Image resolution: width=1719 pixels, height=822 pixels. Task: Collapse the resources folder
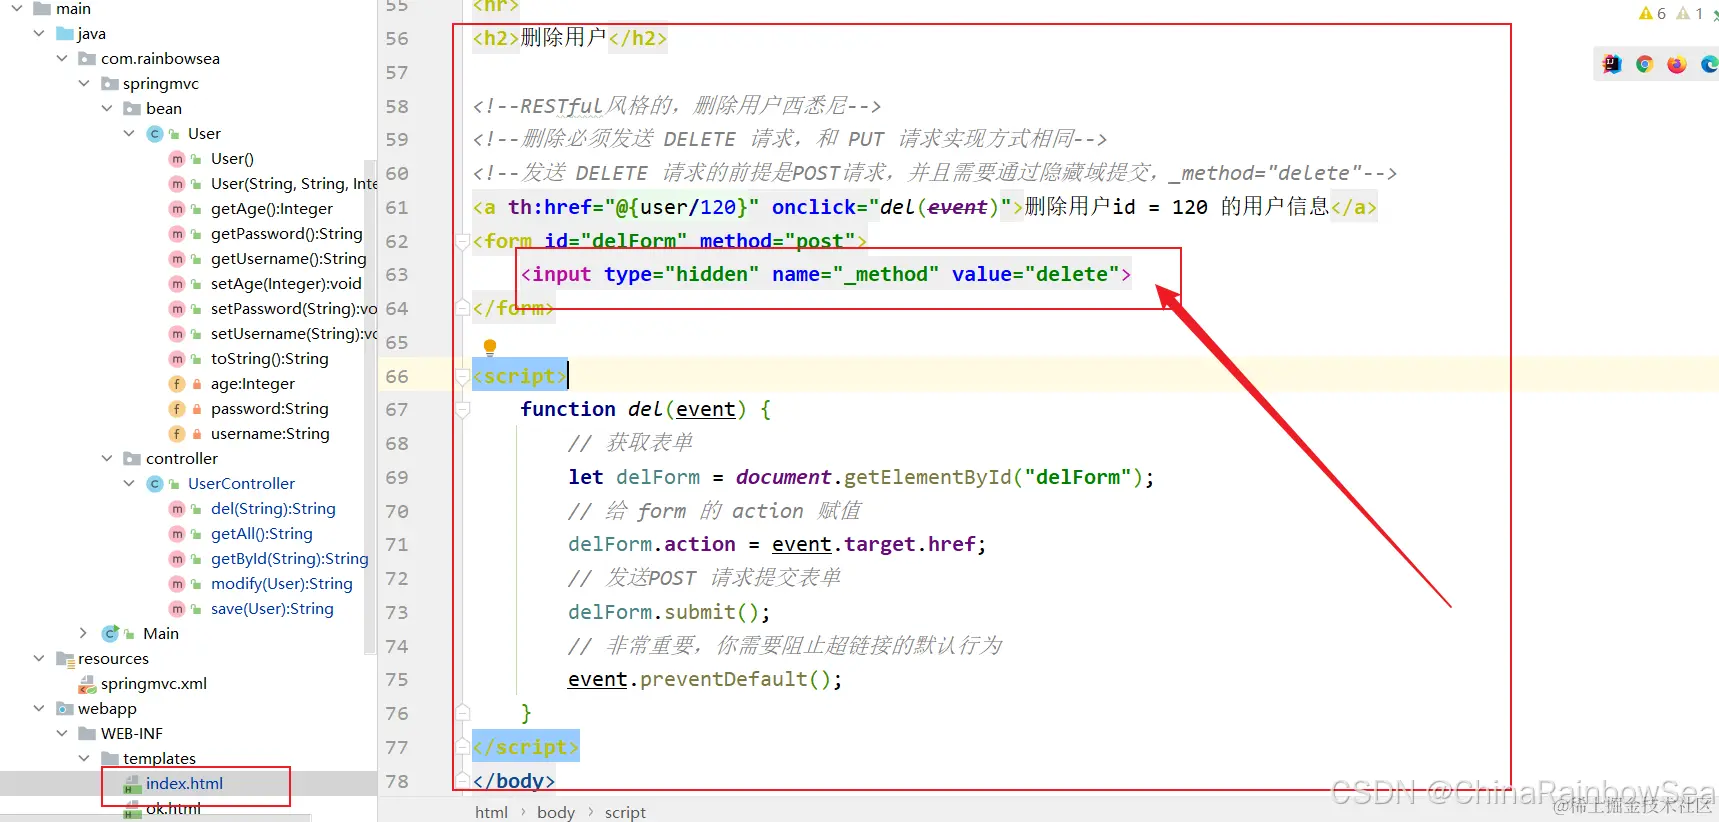tap(39, 658)
